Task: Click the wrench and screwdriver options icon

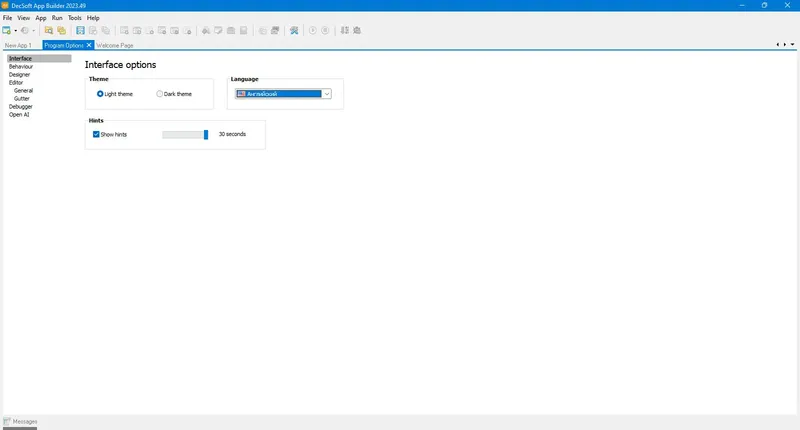Action: point(294,31)
